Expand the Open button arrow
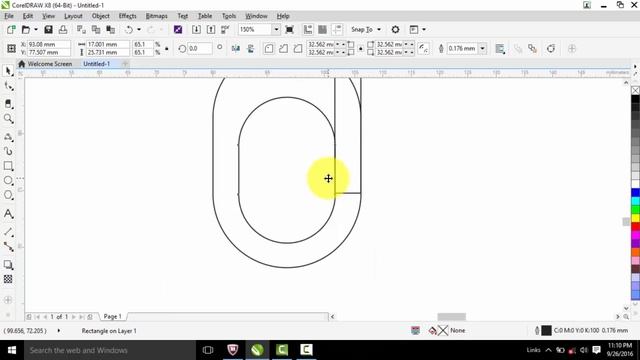The width and height of the screenshot is (640, 360). click(x=36, y=29)
